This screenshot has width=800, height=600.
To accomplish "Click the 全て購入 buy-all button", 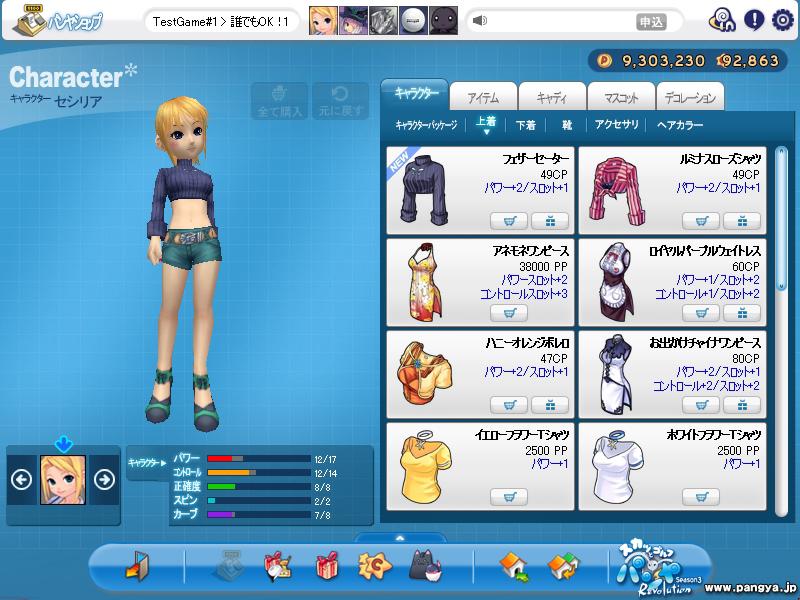I will click(279, 101).
